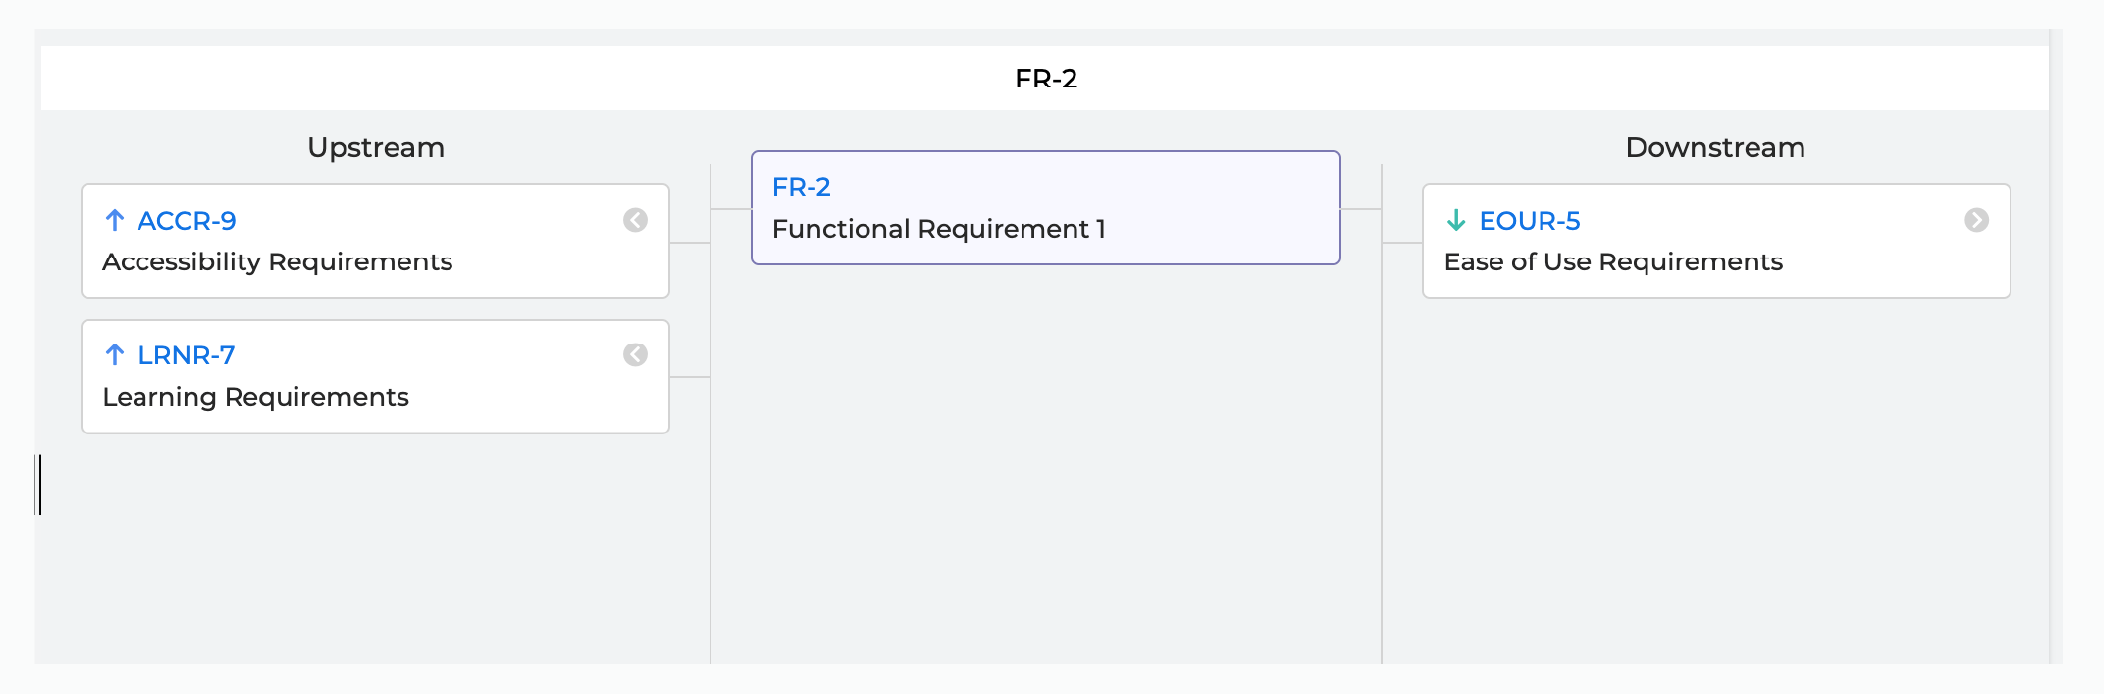Click the ACCR-9 card background
The height and width of the screenshot is (694, 2104).
(375, 241)
